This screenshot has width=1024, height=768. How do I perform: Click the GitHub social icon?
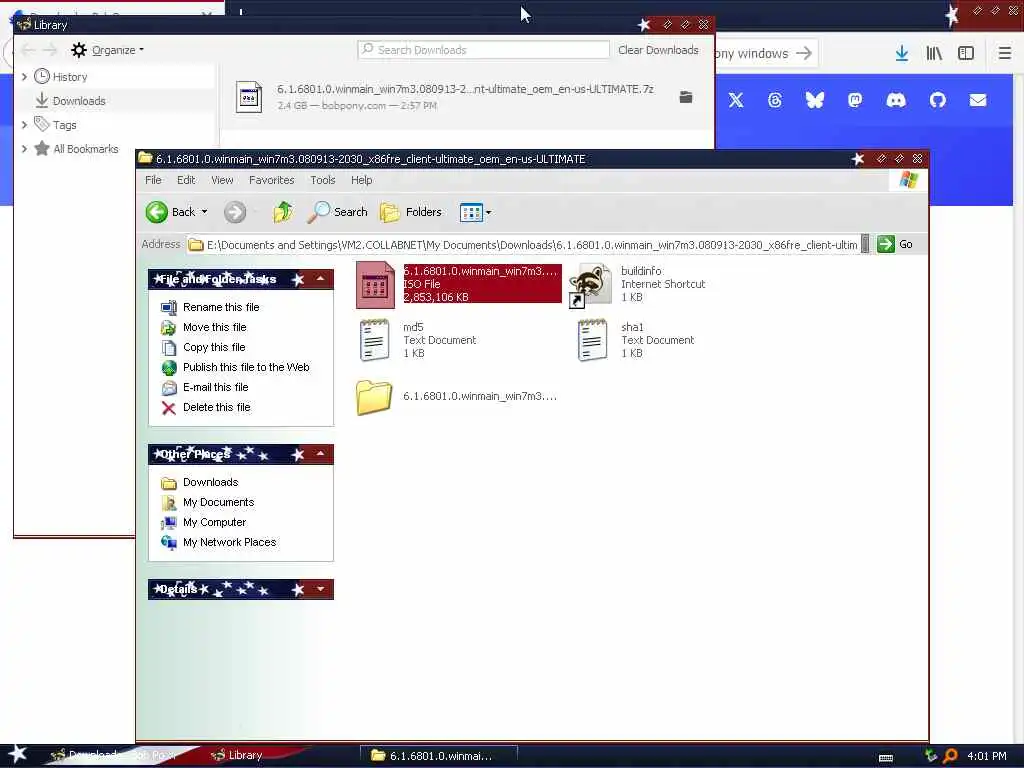(938, 100)
